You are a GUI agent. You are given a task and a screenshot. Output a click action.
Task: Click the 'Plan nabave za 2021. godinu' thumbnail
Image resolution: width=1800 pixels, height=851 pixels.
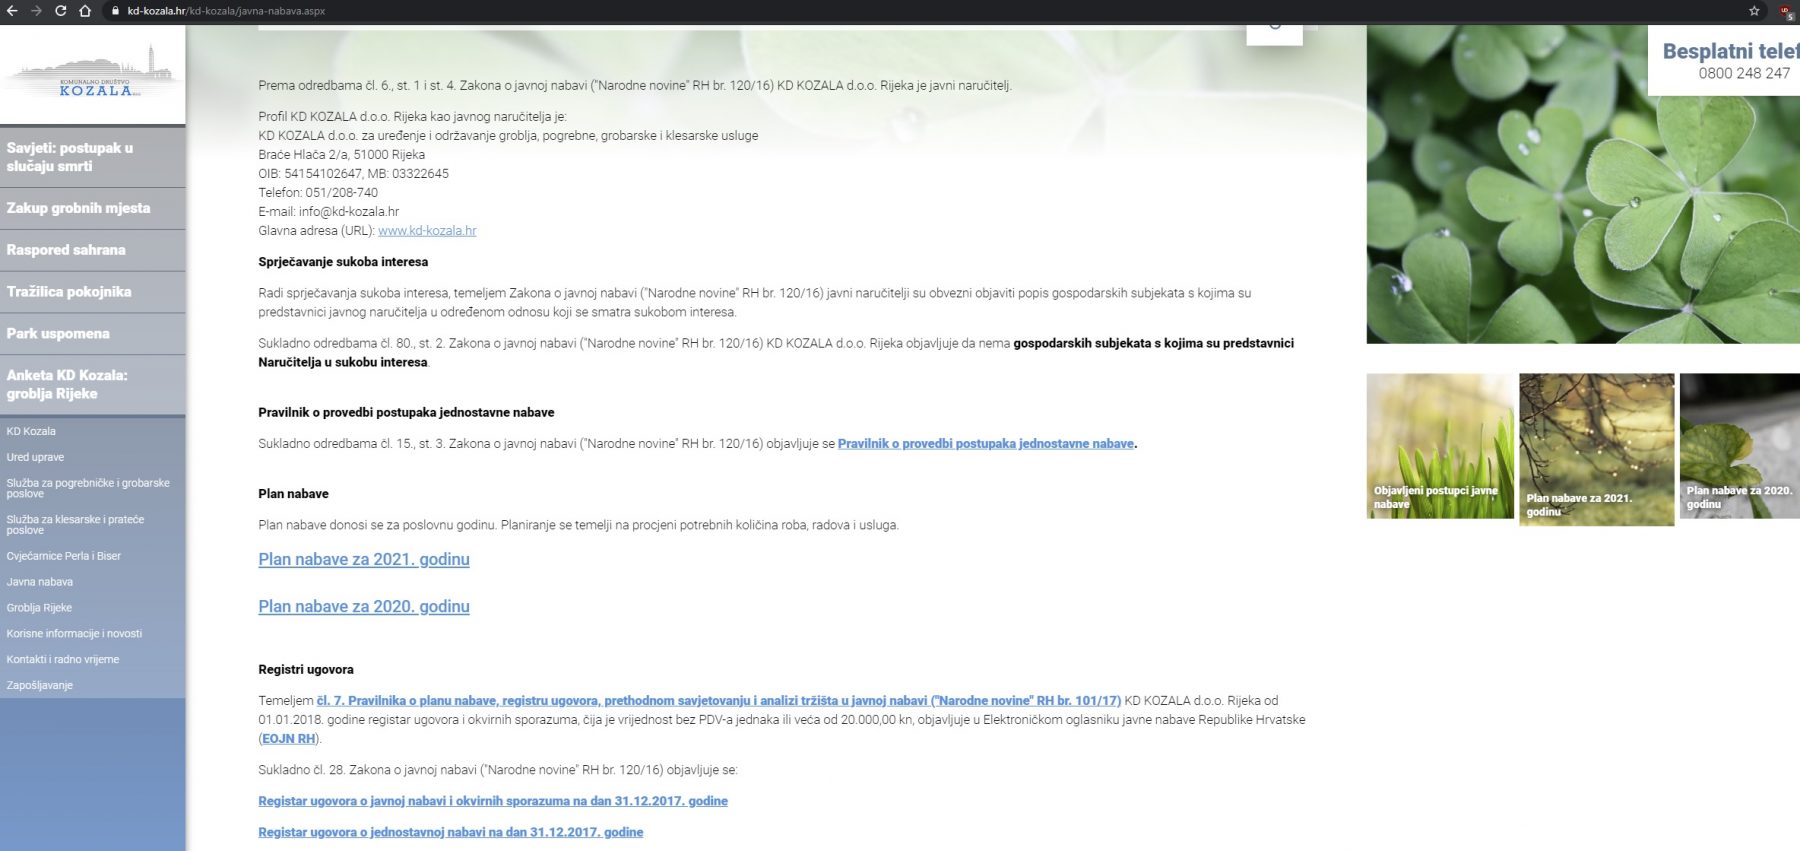1596,449
